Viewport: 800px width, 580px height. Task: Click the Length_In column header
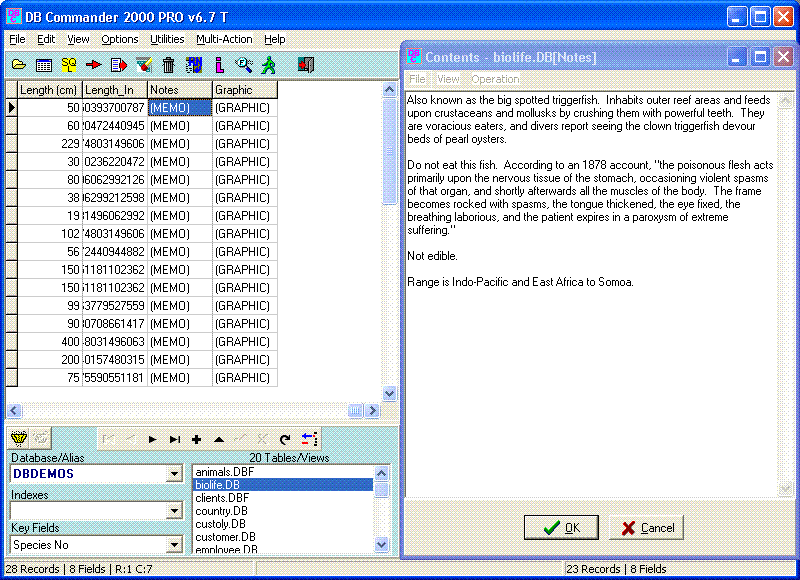115,90
